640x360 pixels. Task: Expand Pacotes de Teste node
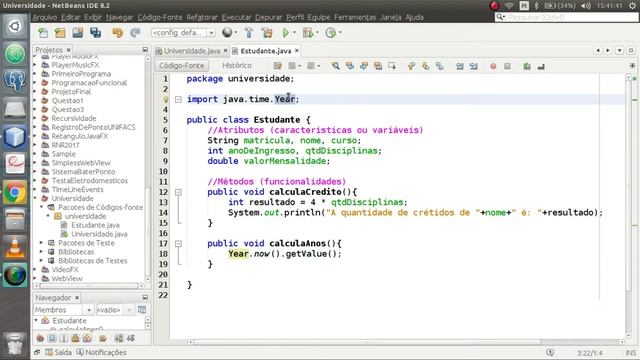pos(41,243)
